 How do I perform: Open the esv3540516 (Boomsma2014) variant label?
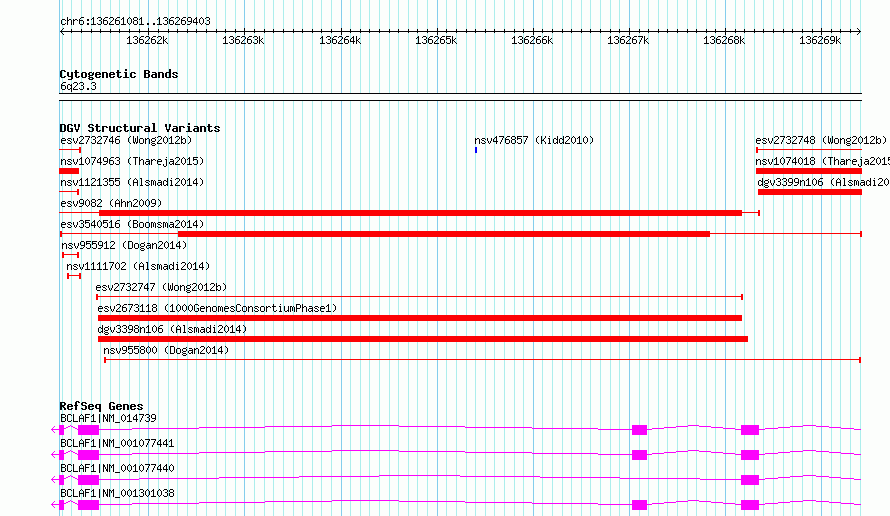(x=132, y=224)
